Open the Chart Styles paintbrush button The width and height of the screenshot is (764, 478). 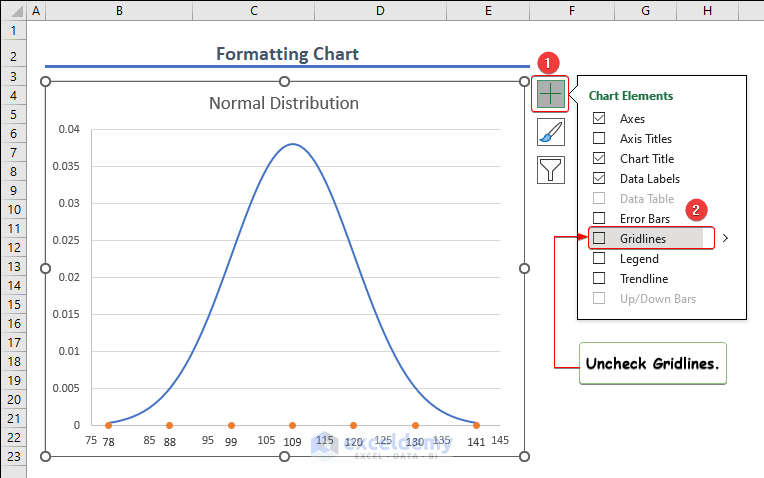click(x=551, y=132)
